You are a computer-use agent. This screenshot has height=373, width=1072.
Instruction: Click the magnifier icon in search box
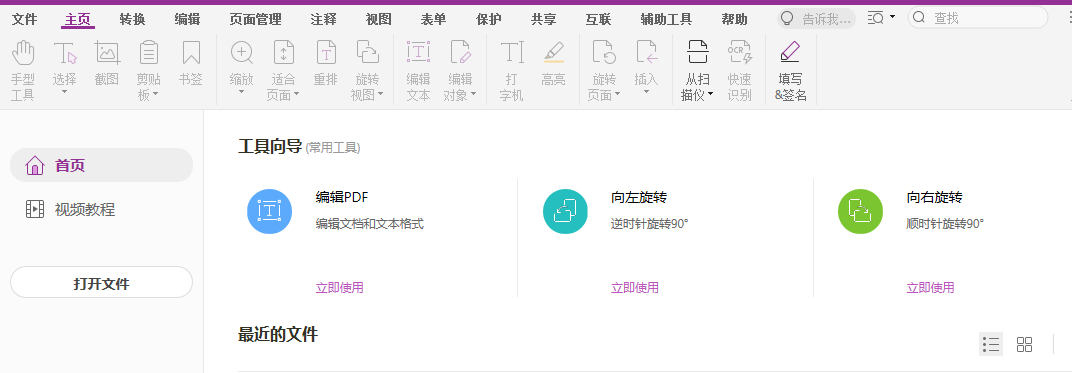(920, 18)
